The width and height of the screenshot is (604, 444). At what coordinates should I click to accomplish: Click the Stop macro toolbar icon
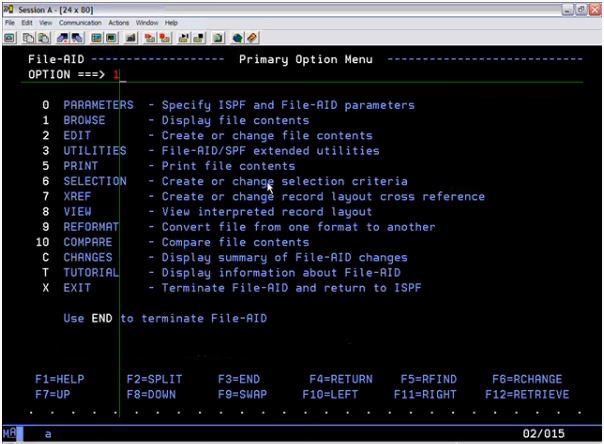tap(165, 38)
